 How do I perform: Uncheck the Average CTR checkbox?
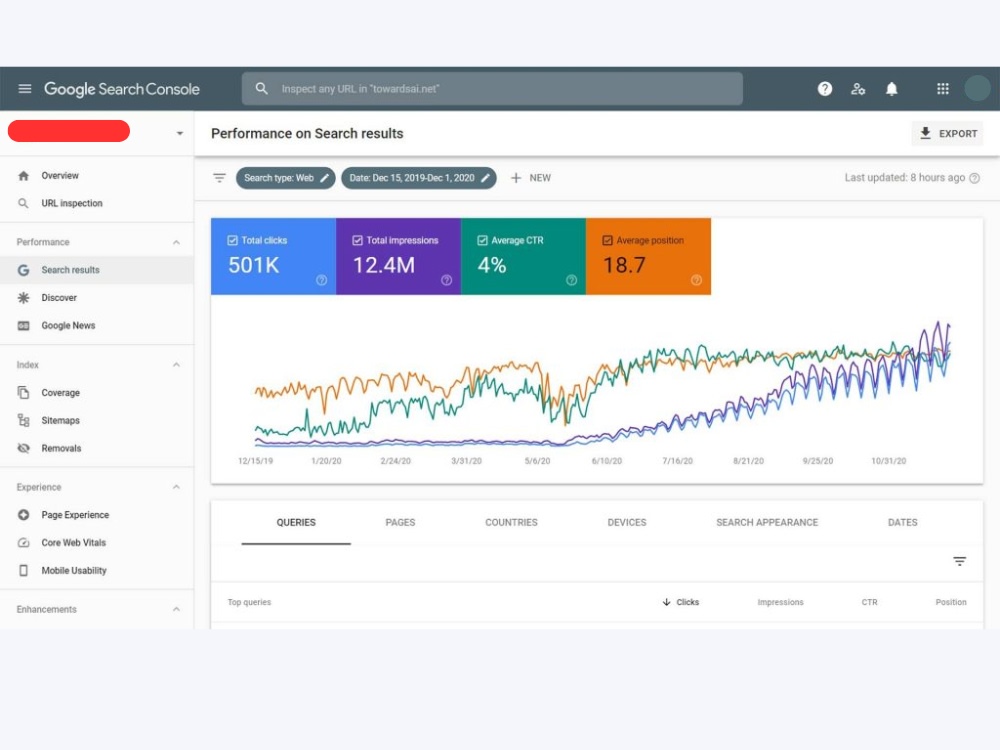pos(482,240)
